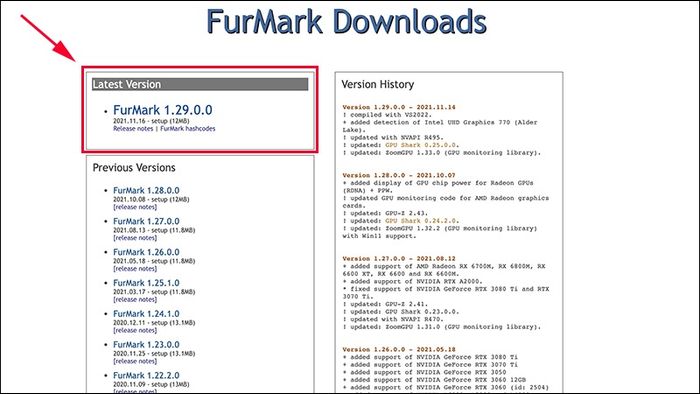Image resolution: width=700 pixels, height=394 pixels.
Task: Open Release notes under FurMark 1.29.0.0
Action: point(133,129)
